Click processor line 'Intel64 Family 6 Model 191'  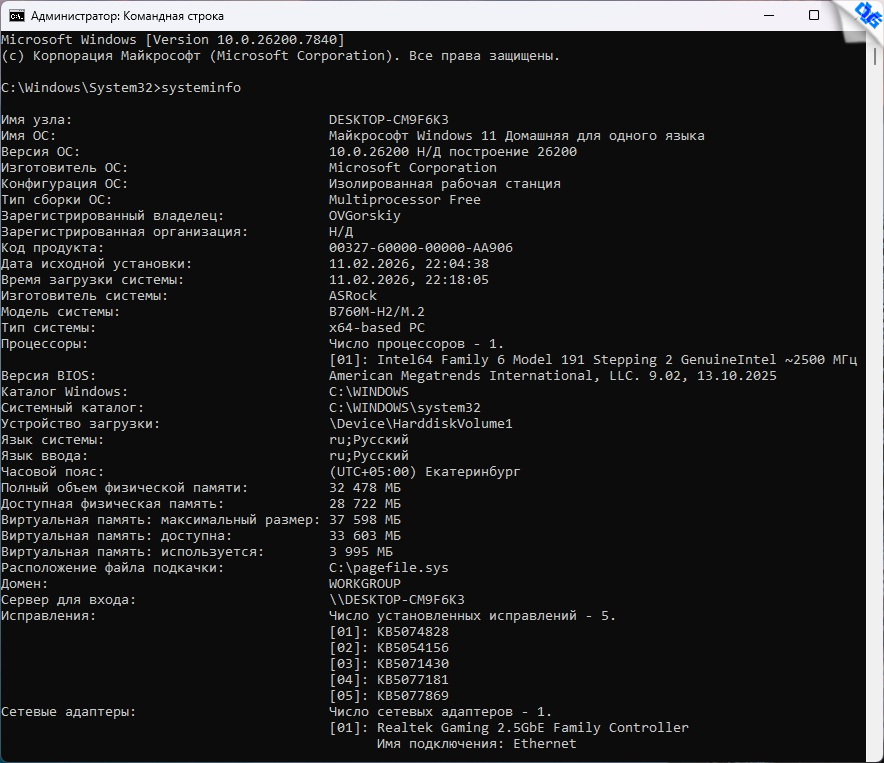[x=593, y=359]
